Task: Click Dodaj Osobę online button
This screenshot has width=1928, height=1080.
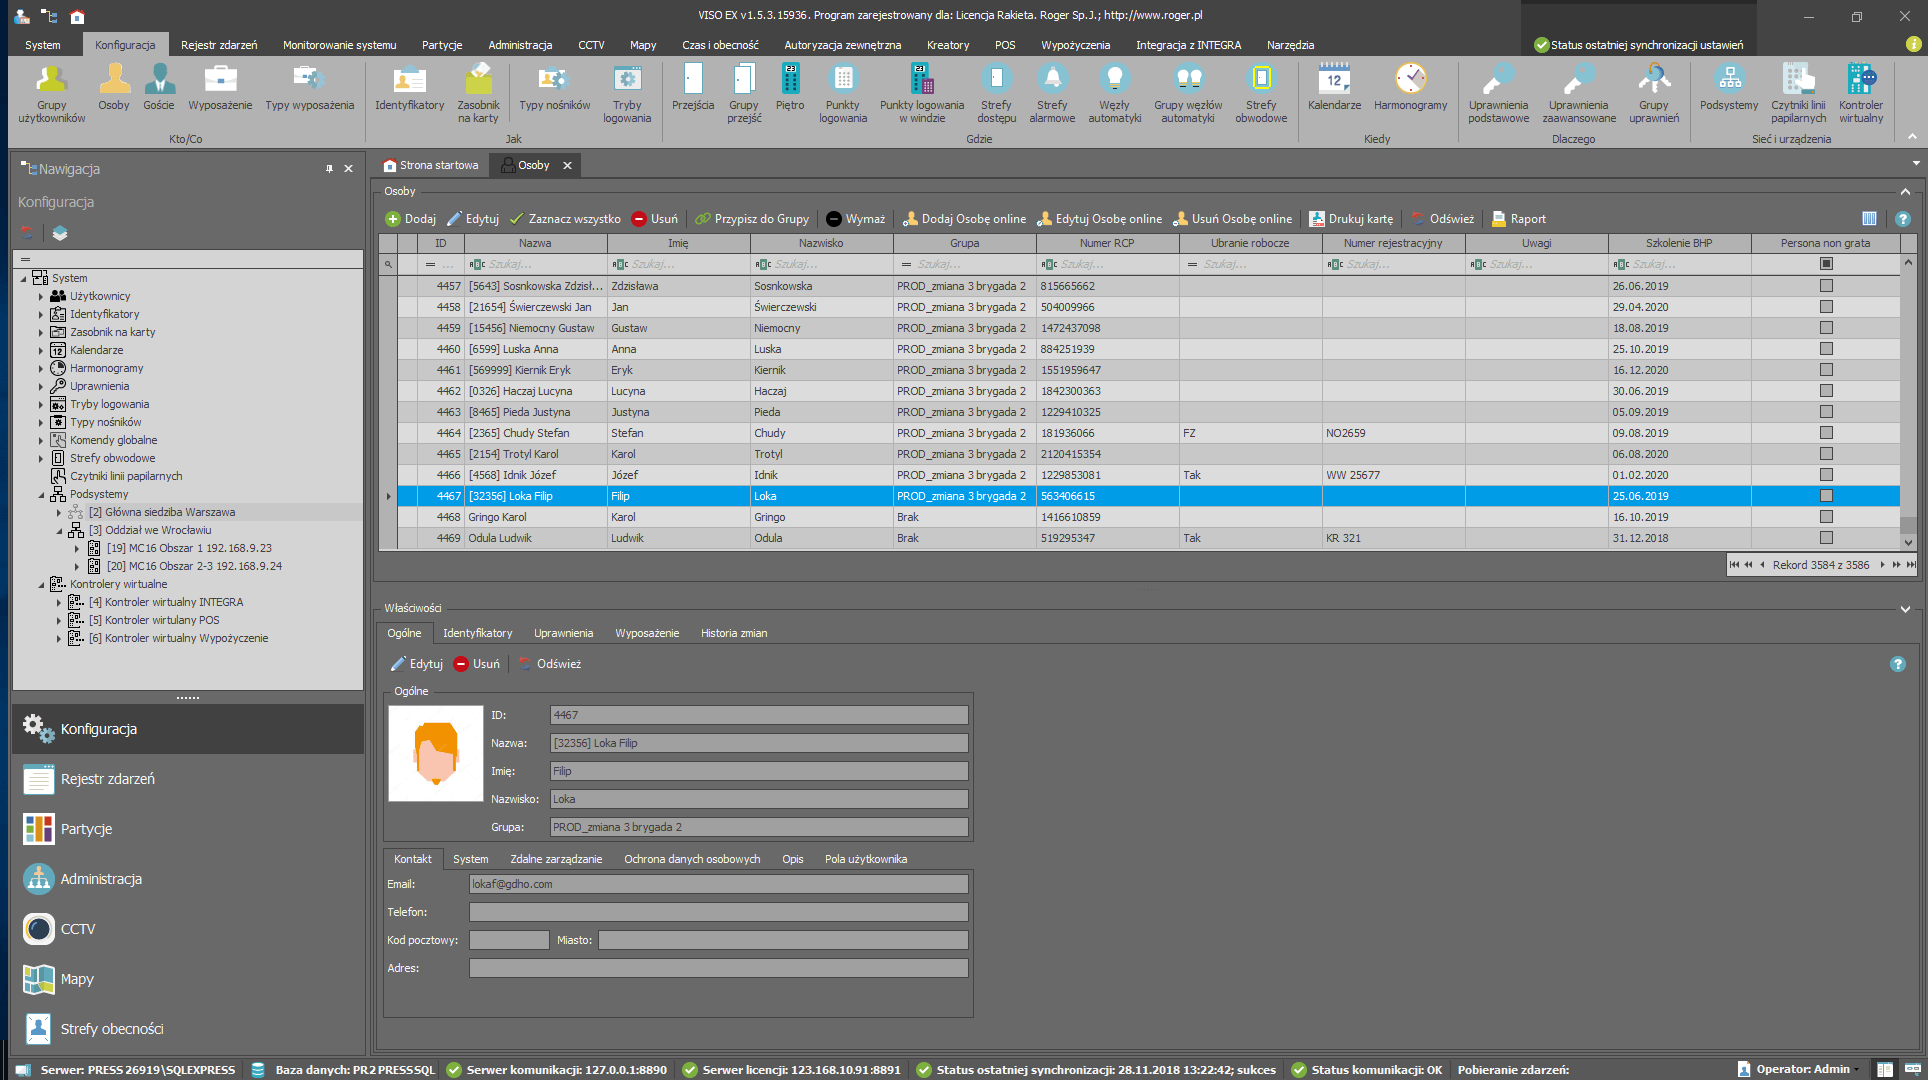Action: [x=964, y=219]
